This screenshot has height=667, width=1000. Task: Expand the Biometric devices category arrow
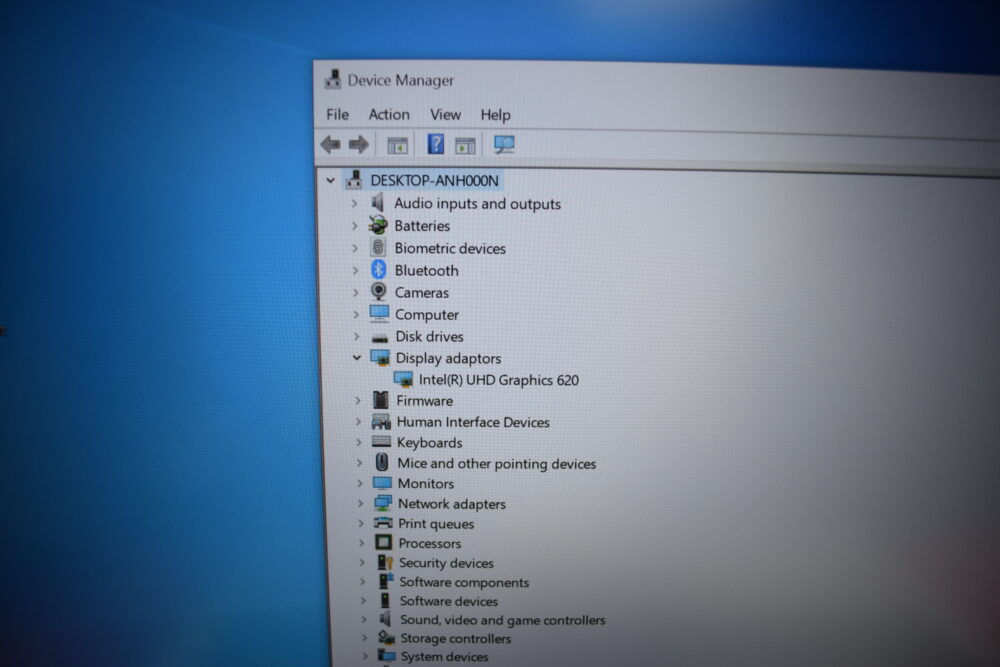coord(355,248)
